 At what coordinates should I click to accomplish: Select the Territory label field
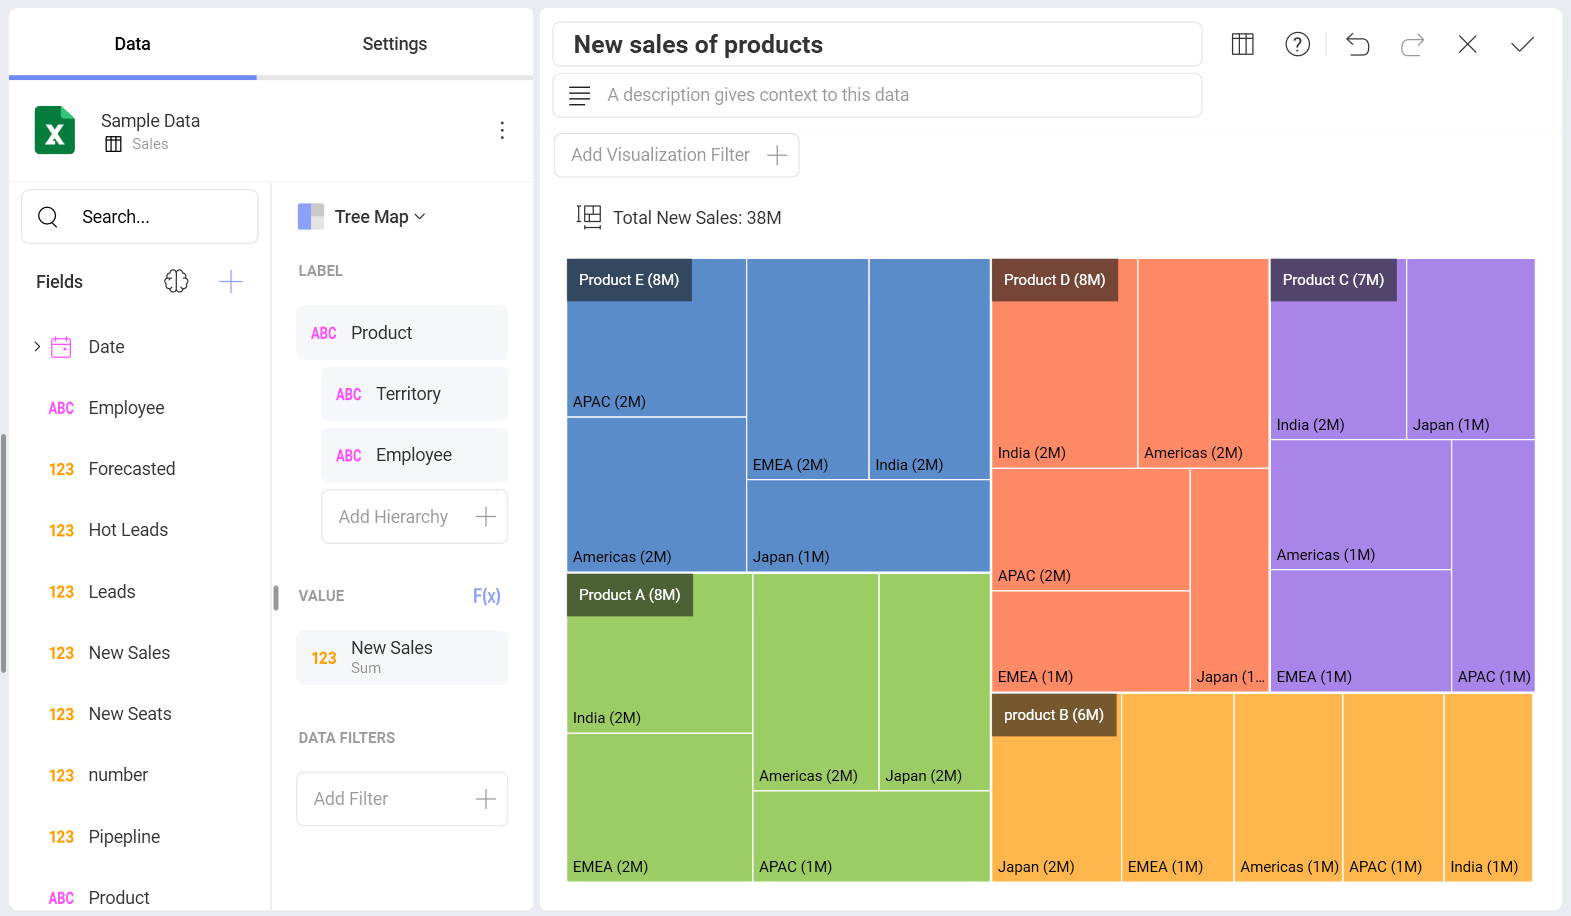click(x=414, y=394)
